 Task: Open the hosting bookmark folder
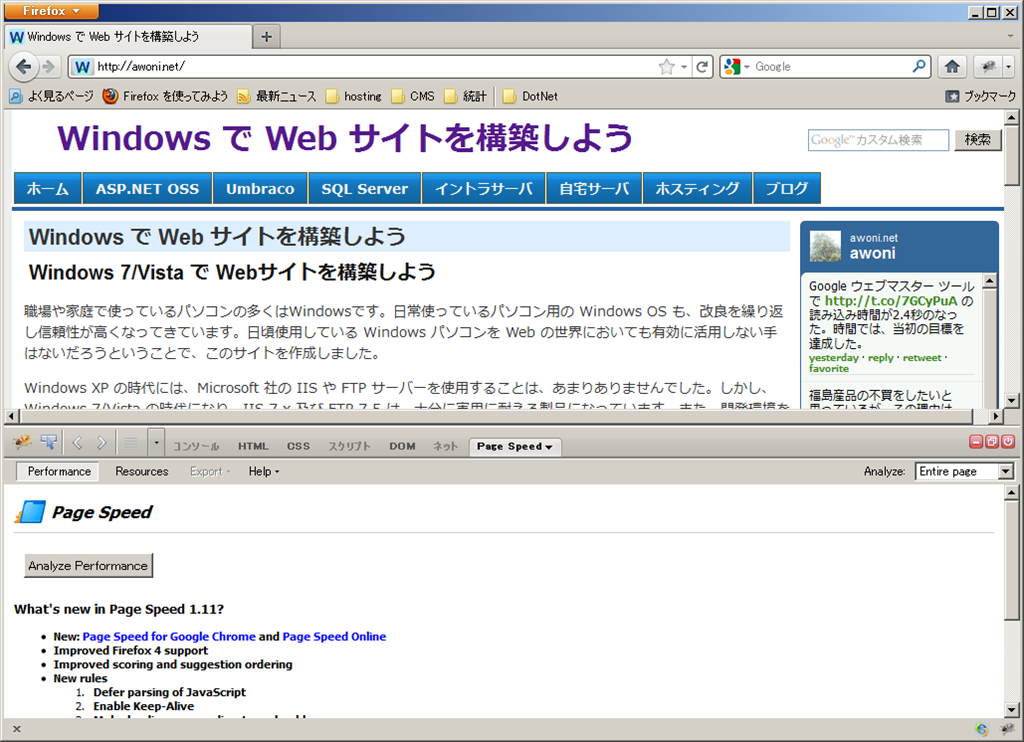click(353, 96)
